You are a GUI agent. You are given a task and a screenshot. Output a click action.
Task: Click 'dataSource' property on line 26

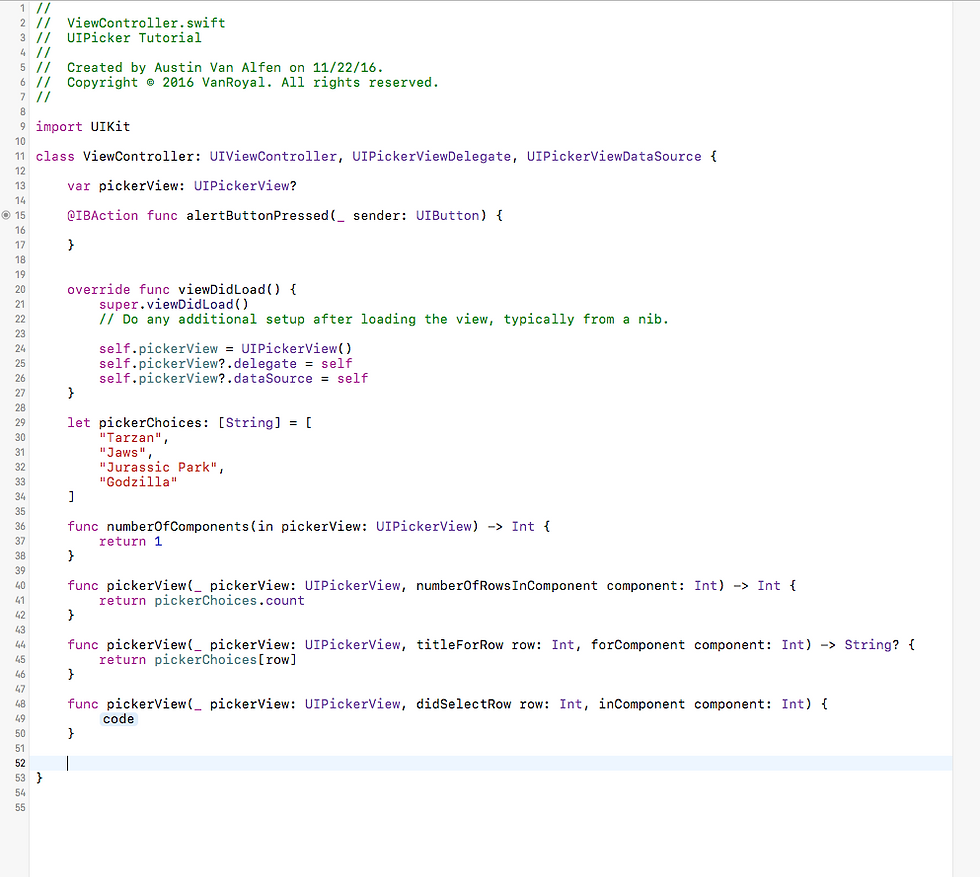[x=273, y=379]
